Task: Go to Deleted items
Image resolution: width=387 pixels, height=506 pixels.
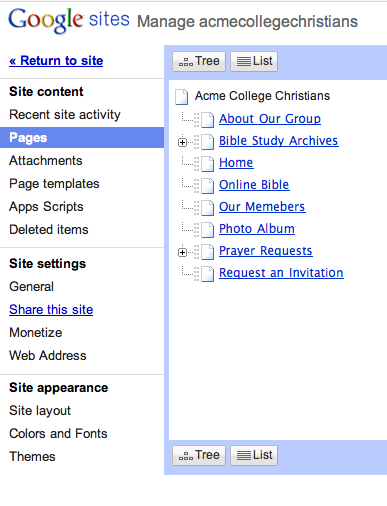Action: point(49,230)
